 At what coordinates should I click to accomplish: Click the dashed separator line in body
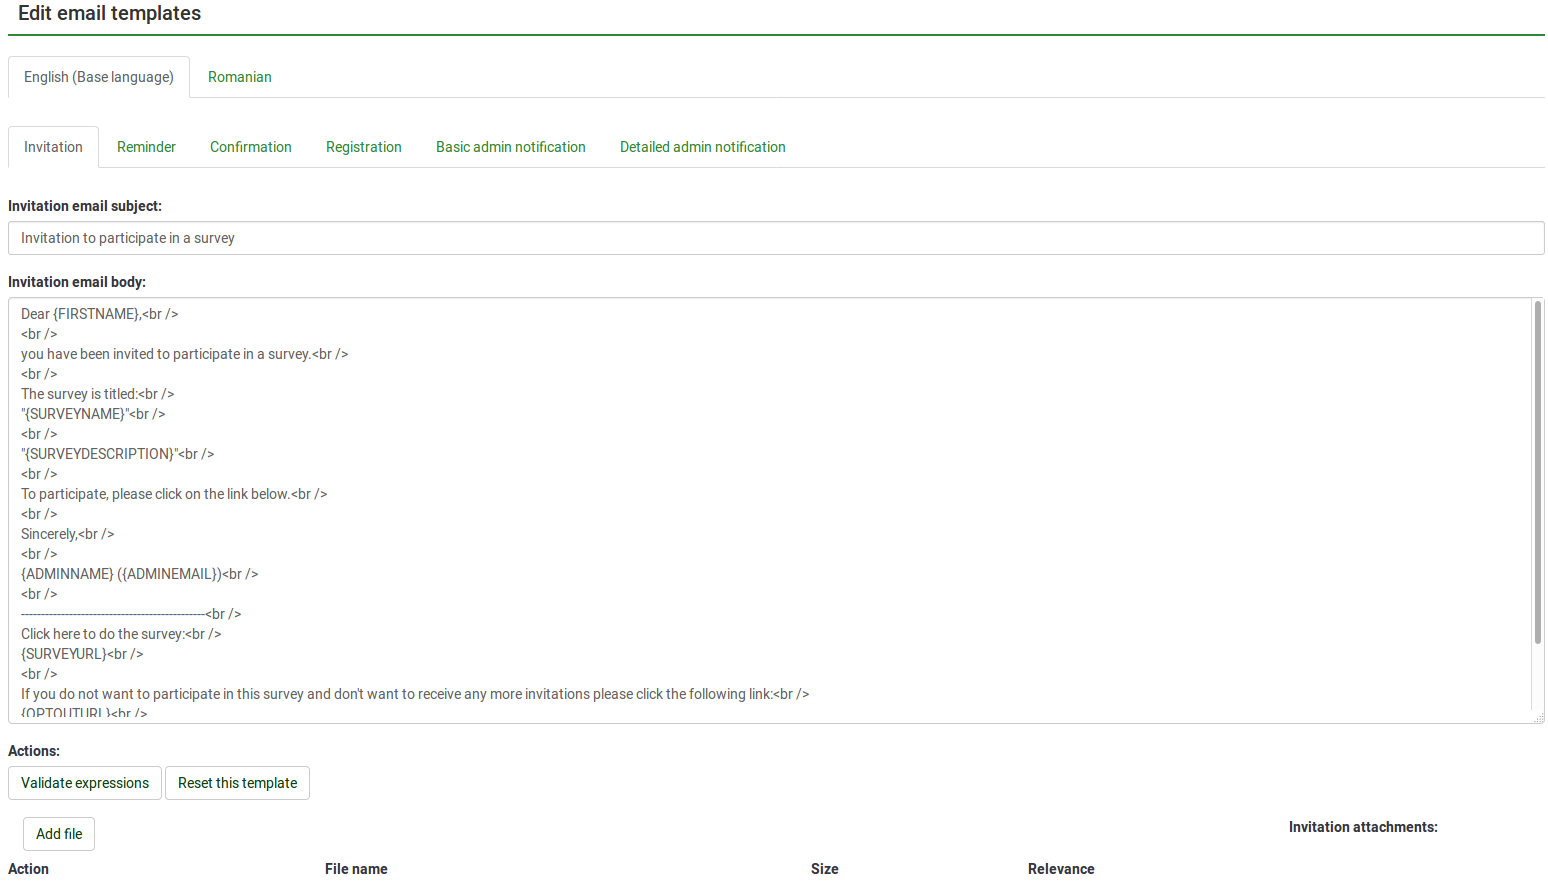pos(131,614)
